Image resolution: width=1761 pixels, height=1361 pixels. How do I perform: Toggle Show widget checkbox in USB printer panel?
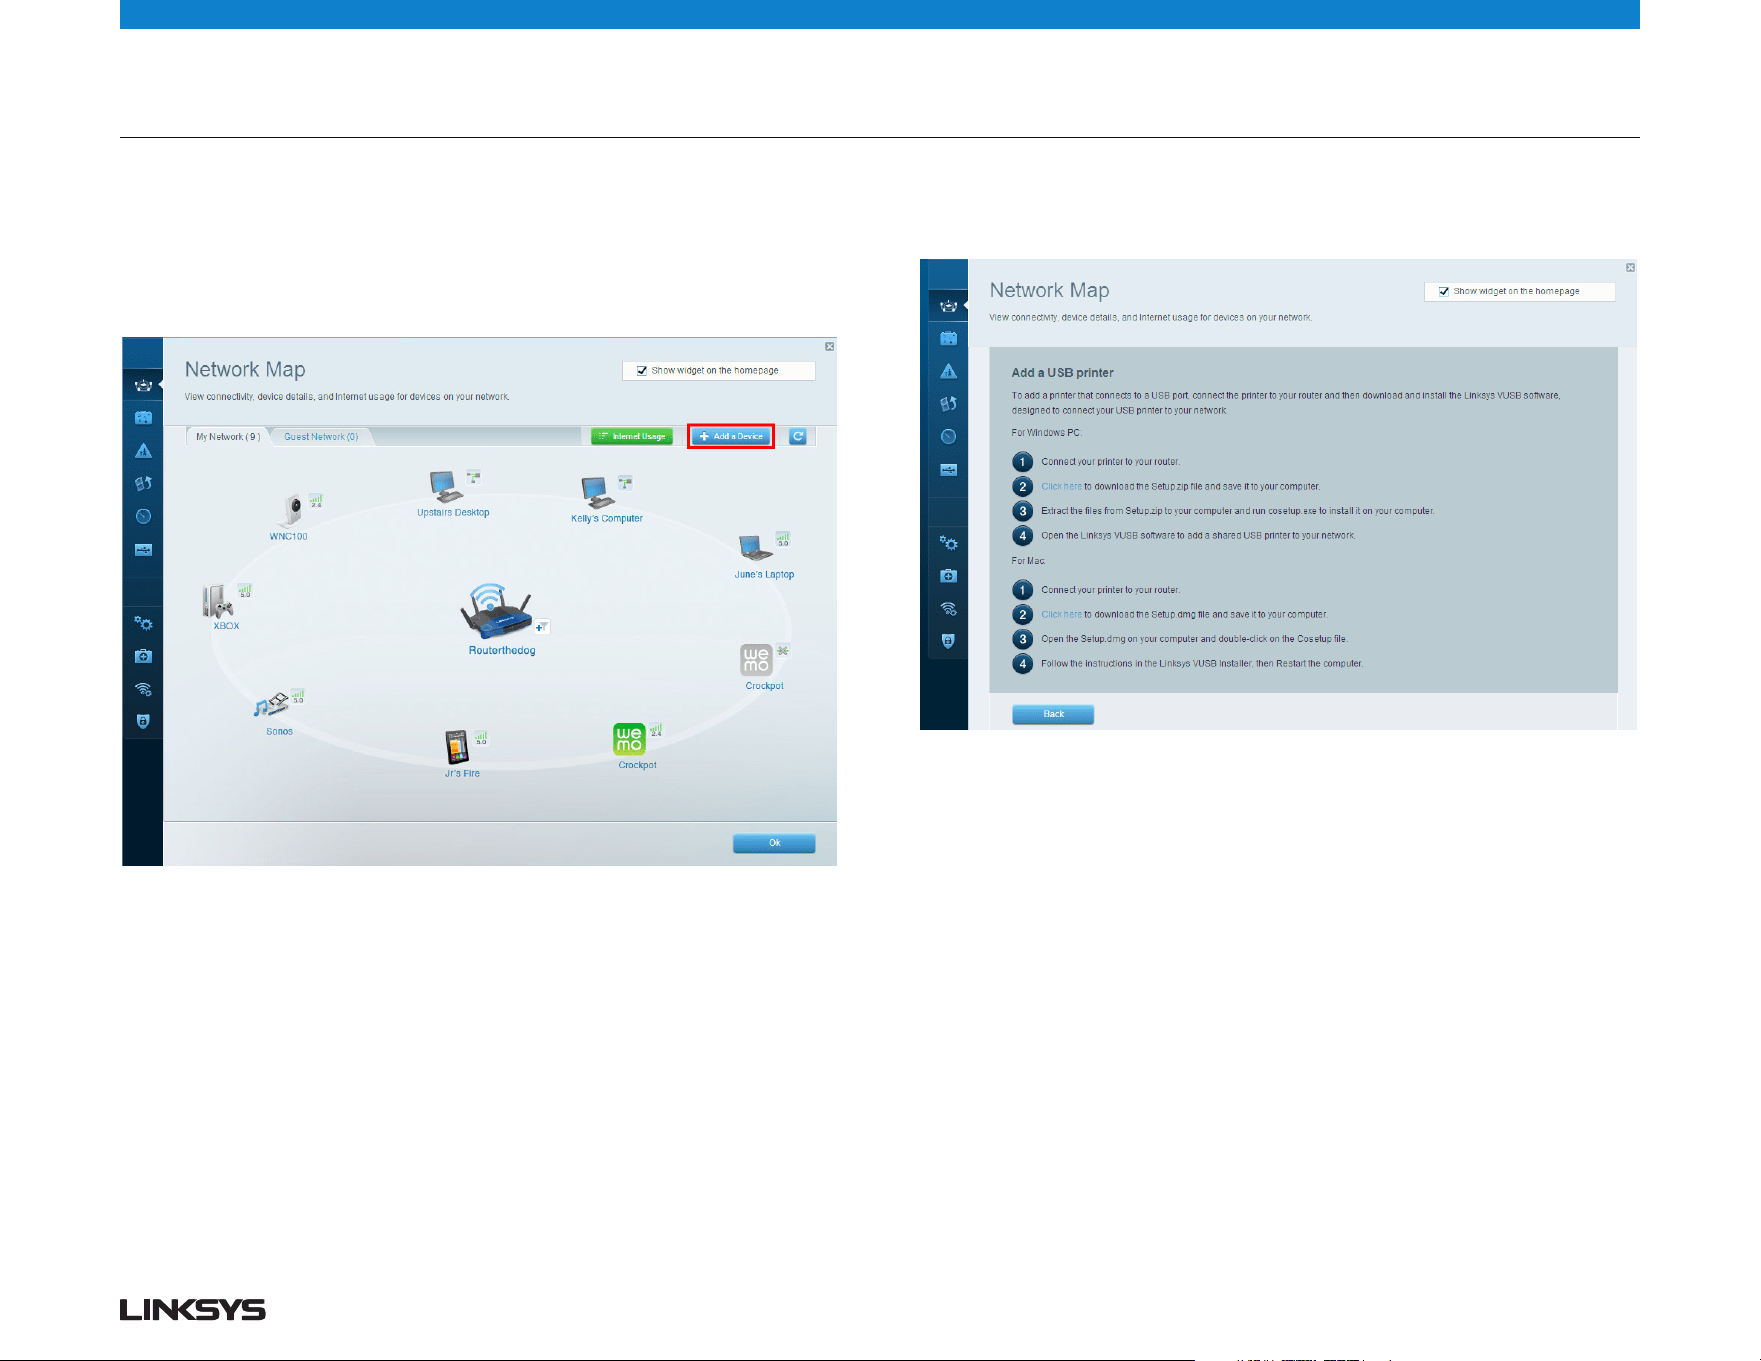coord(1444,292)
